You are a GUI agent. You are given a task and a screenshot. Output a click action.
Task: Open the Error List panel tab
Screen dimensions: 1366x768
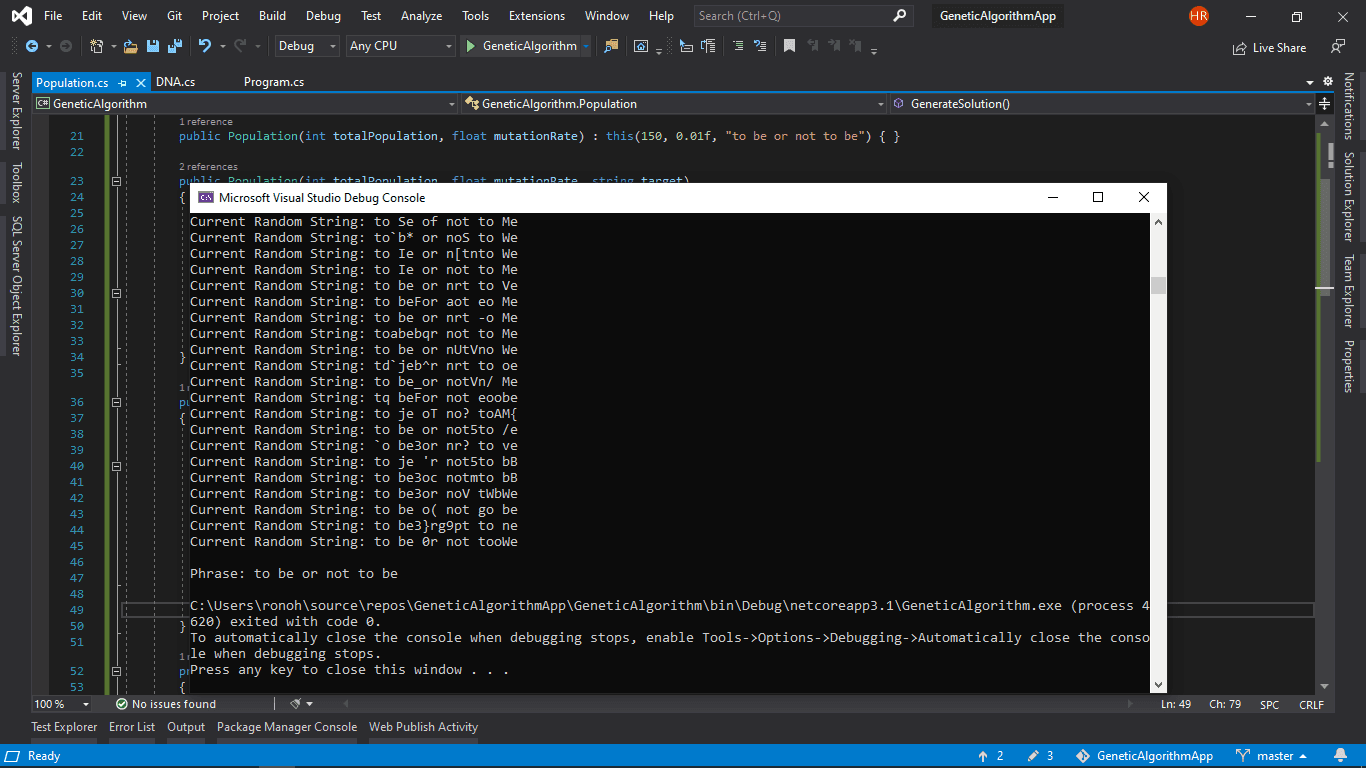pyautogui.click(x=132, y=727)
